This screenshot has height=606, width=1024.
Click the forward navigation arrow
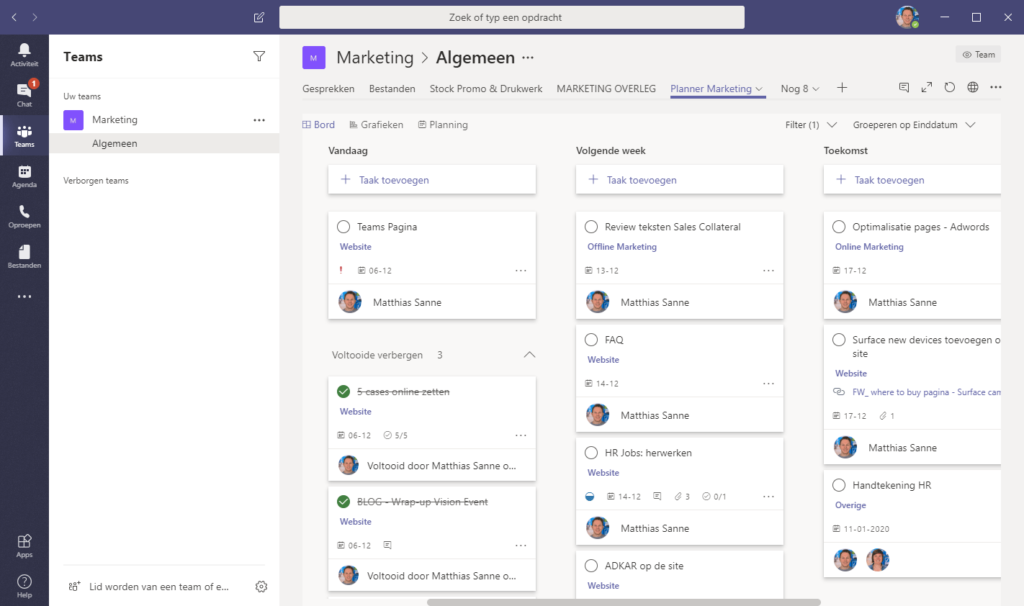(x=35, y=18)
